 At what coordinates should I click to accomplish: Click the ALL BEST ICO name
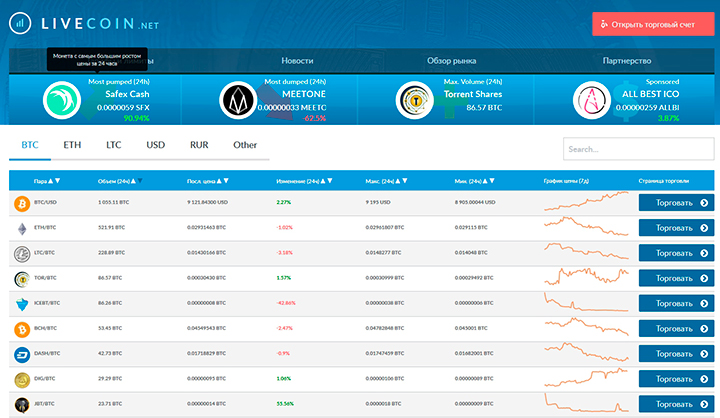pos(650,94)
